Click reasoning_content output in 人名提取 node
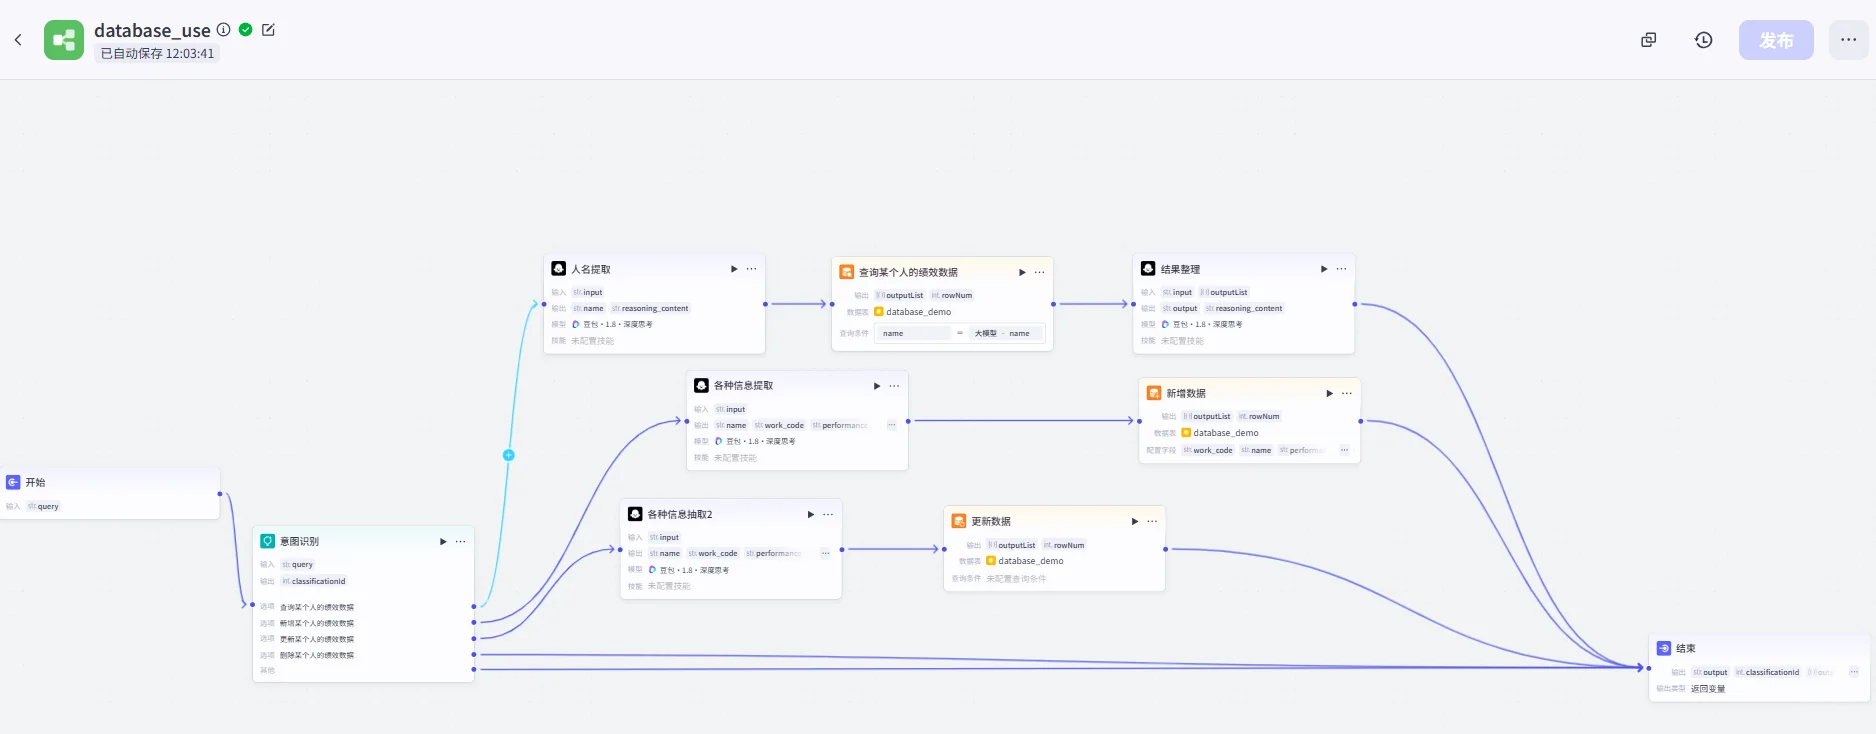This screenshot has width=1876, height=734. tap(651, 308)
